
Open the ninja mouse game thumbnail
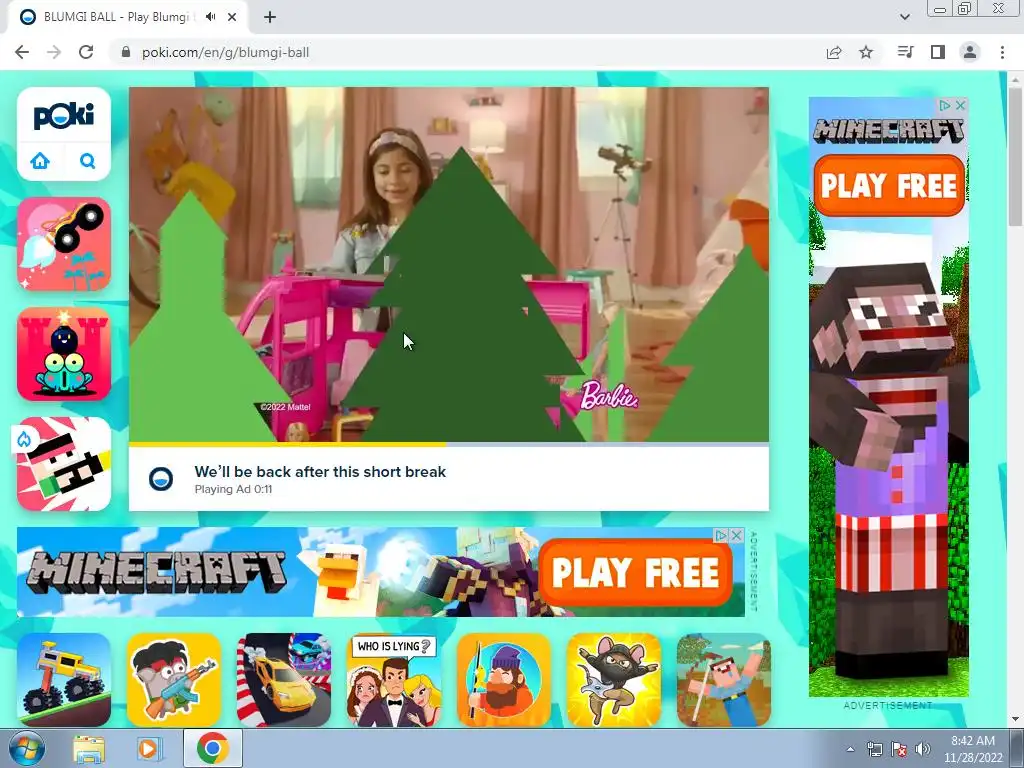[614, 679]
